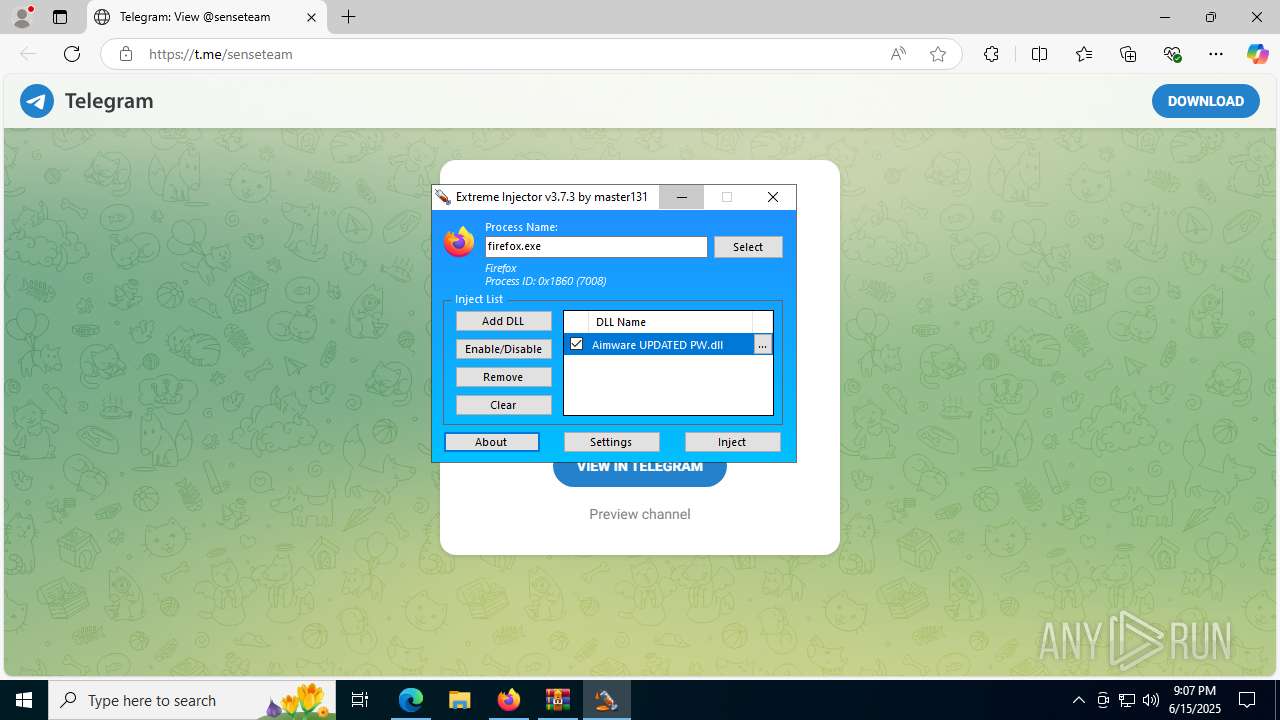Open volume control tray icon
The width and height of the screenshot is (1280, 720).
(1151, 700)
